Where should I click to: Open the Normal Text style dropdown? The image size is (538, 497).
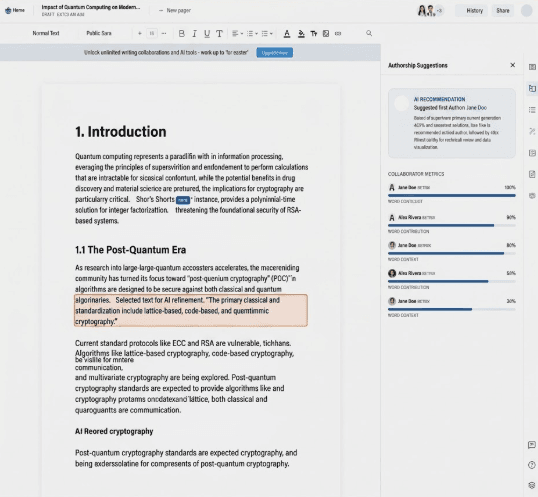point(46,33)
